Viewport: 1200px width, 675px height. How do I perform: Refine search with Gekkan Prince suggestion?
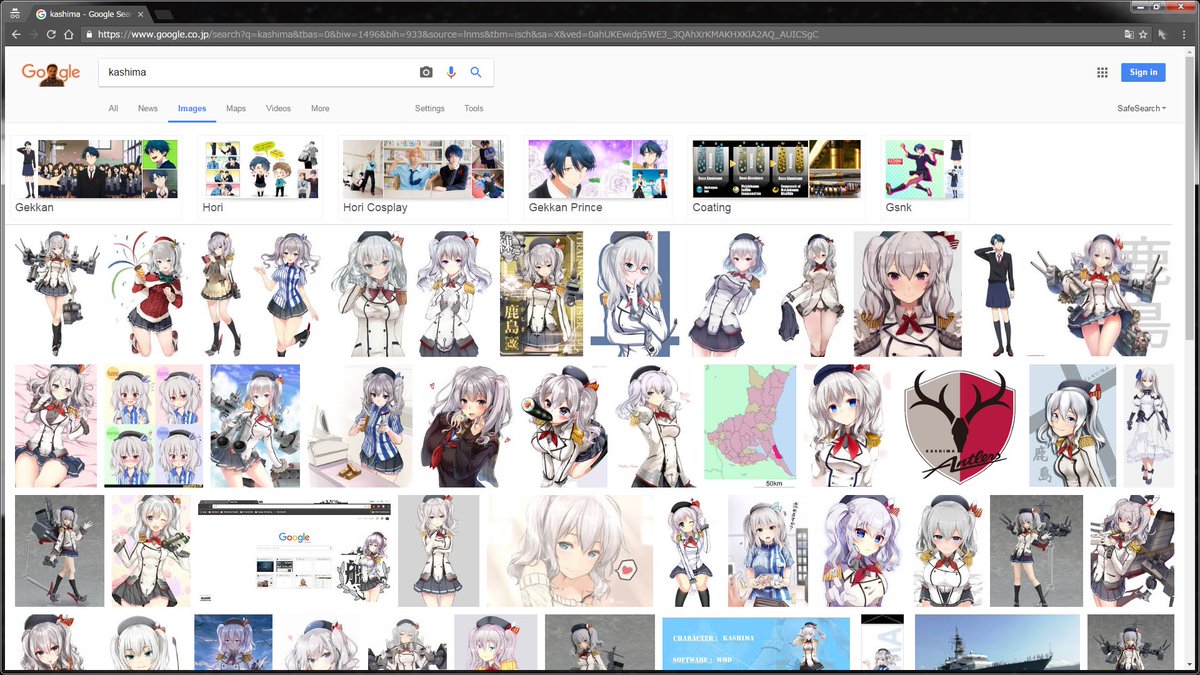598,178
